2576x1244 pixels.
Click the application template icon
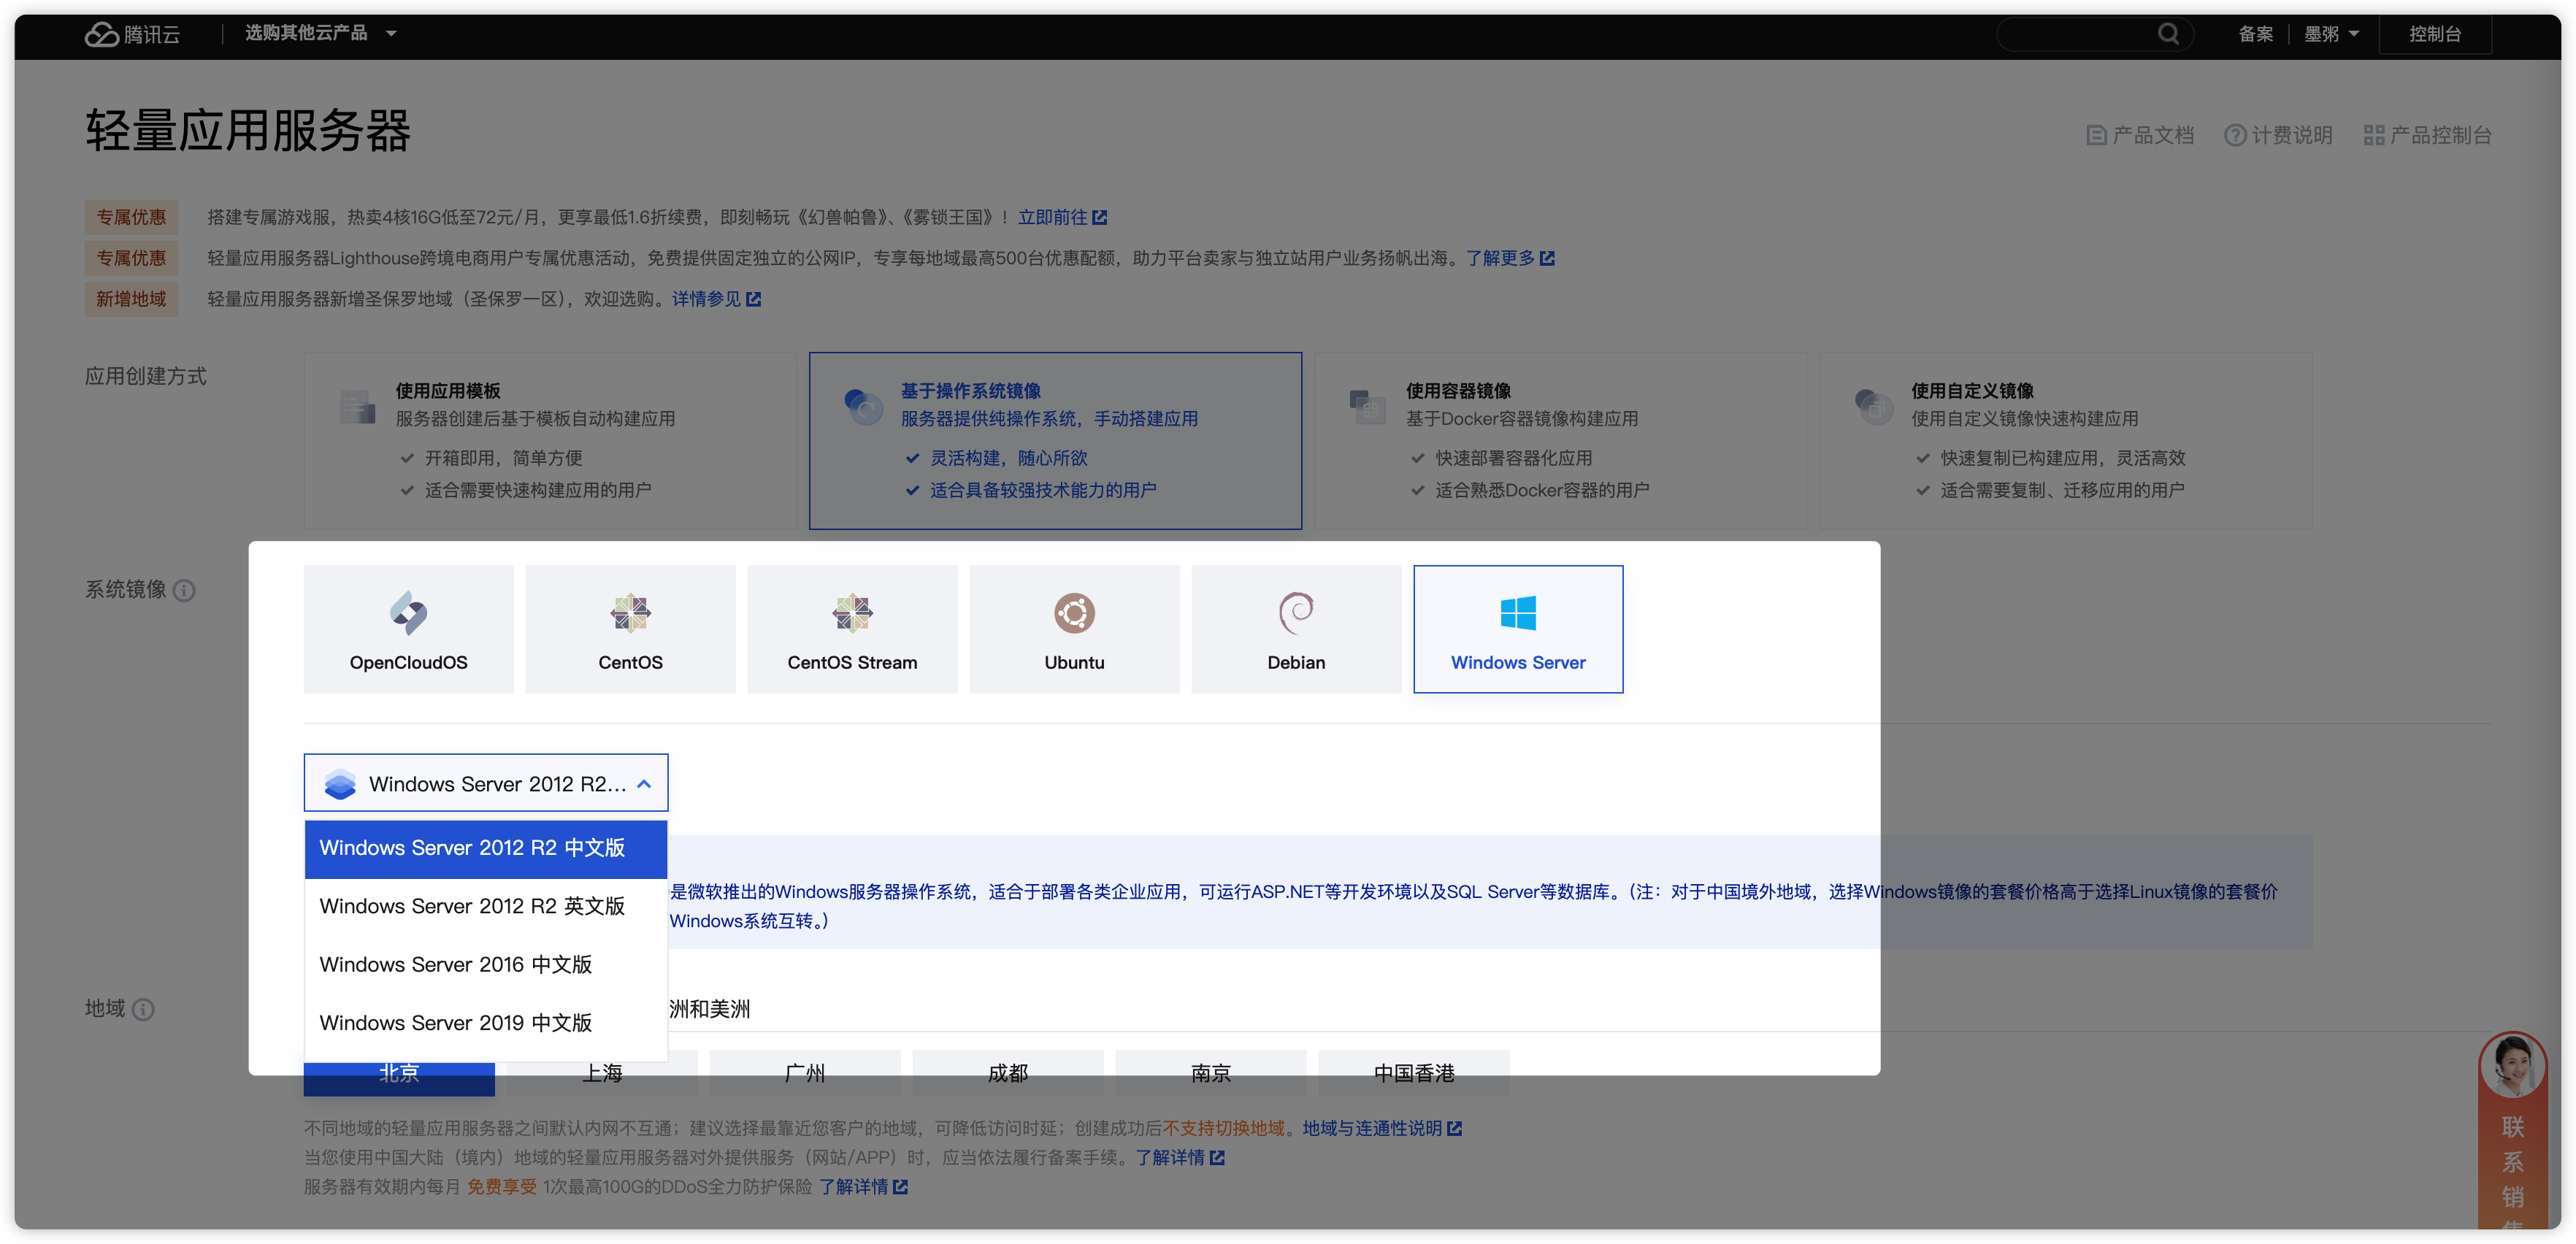[x=357, y=407]
